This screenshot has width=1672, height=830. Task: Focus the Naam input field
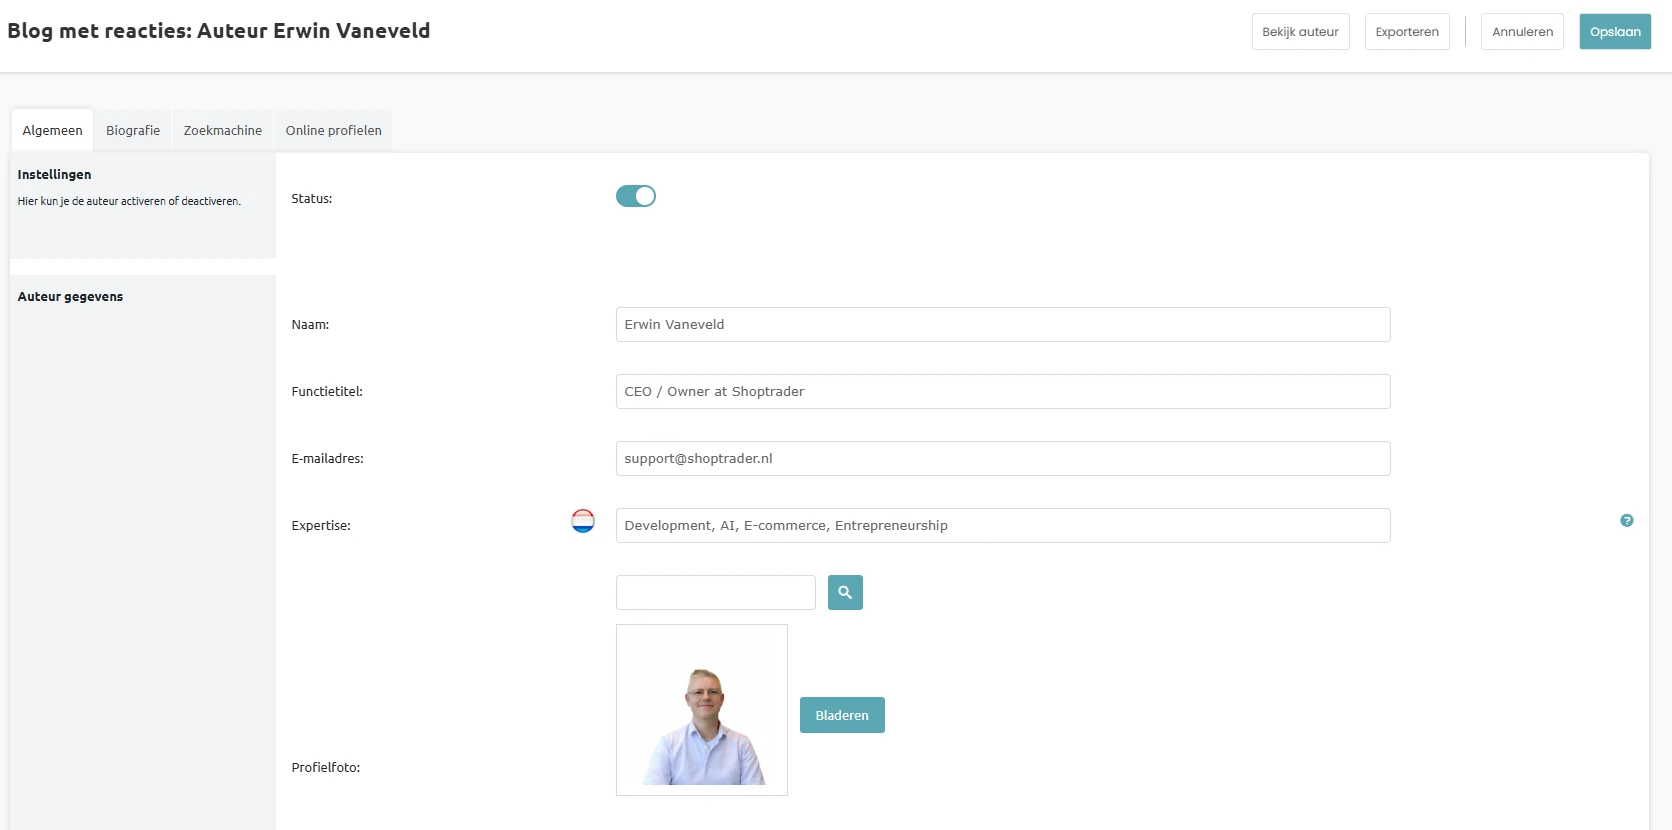click(1002, 325)
